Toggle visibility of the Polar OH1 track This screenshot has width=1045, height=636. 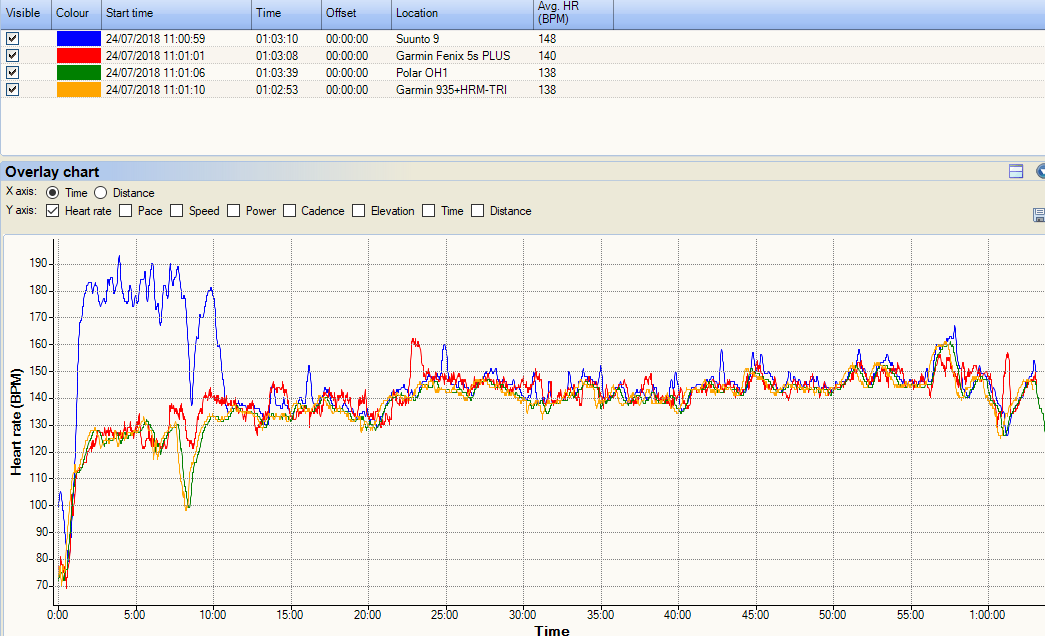tap(12, 73)
